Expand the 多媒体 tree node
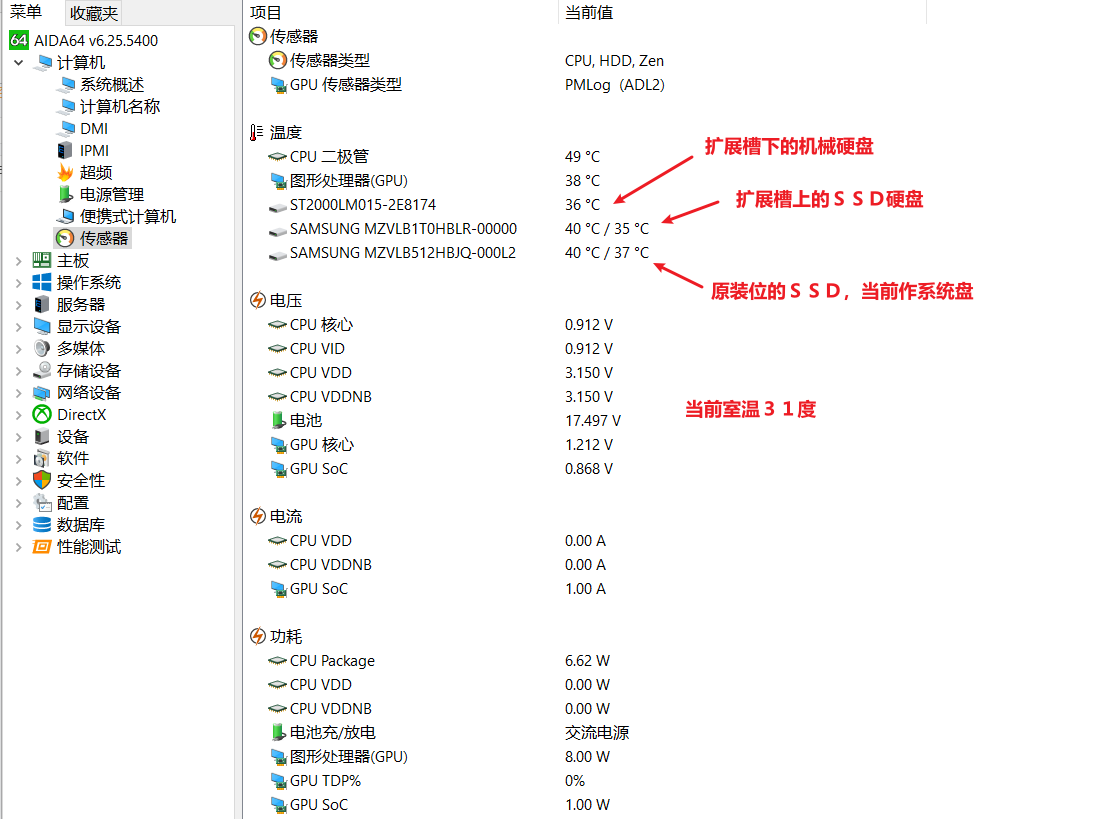 point(19,348)
